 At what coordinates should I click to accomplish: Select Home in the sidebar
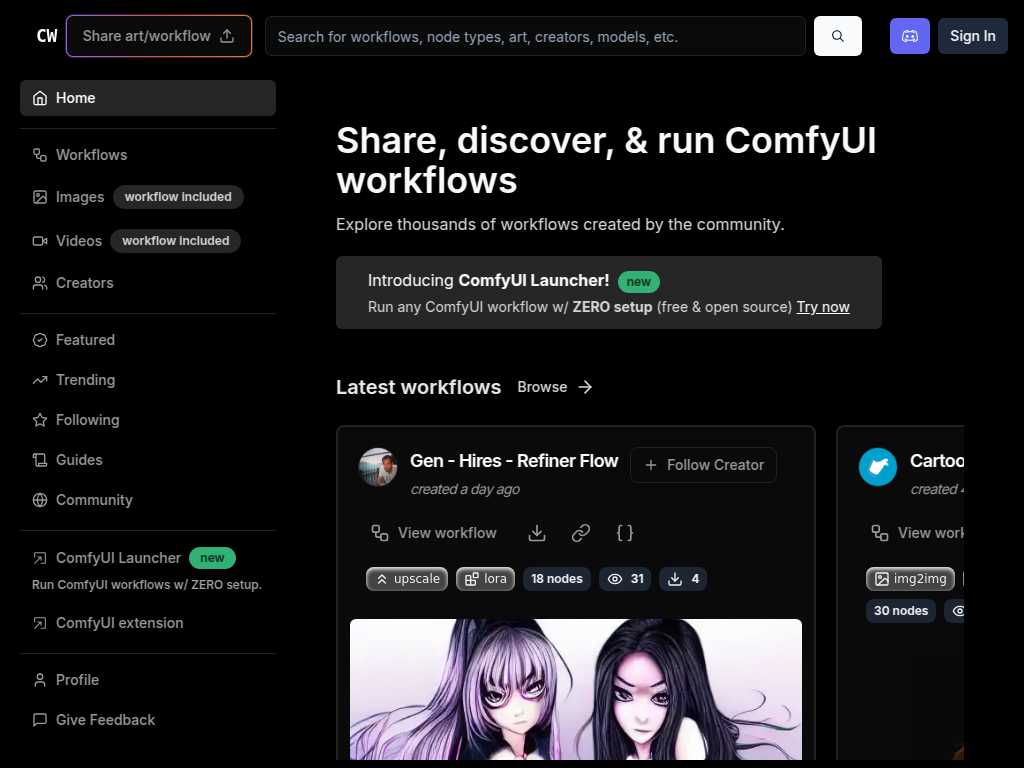148,98
